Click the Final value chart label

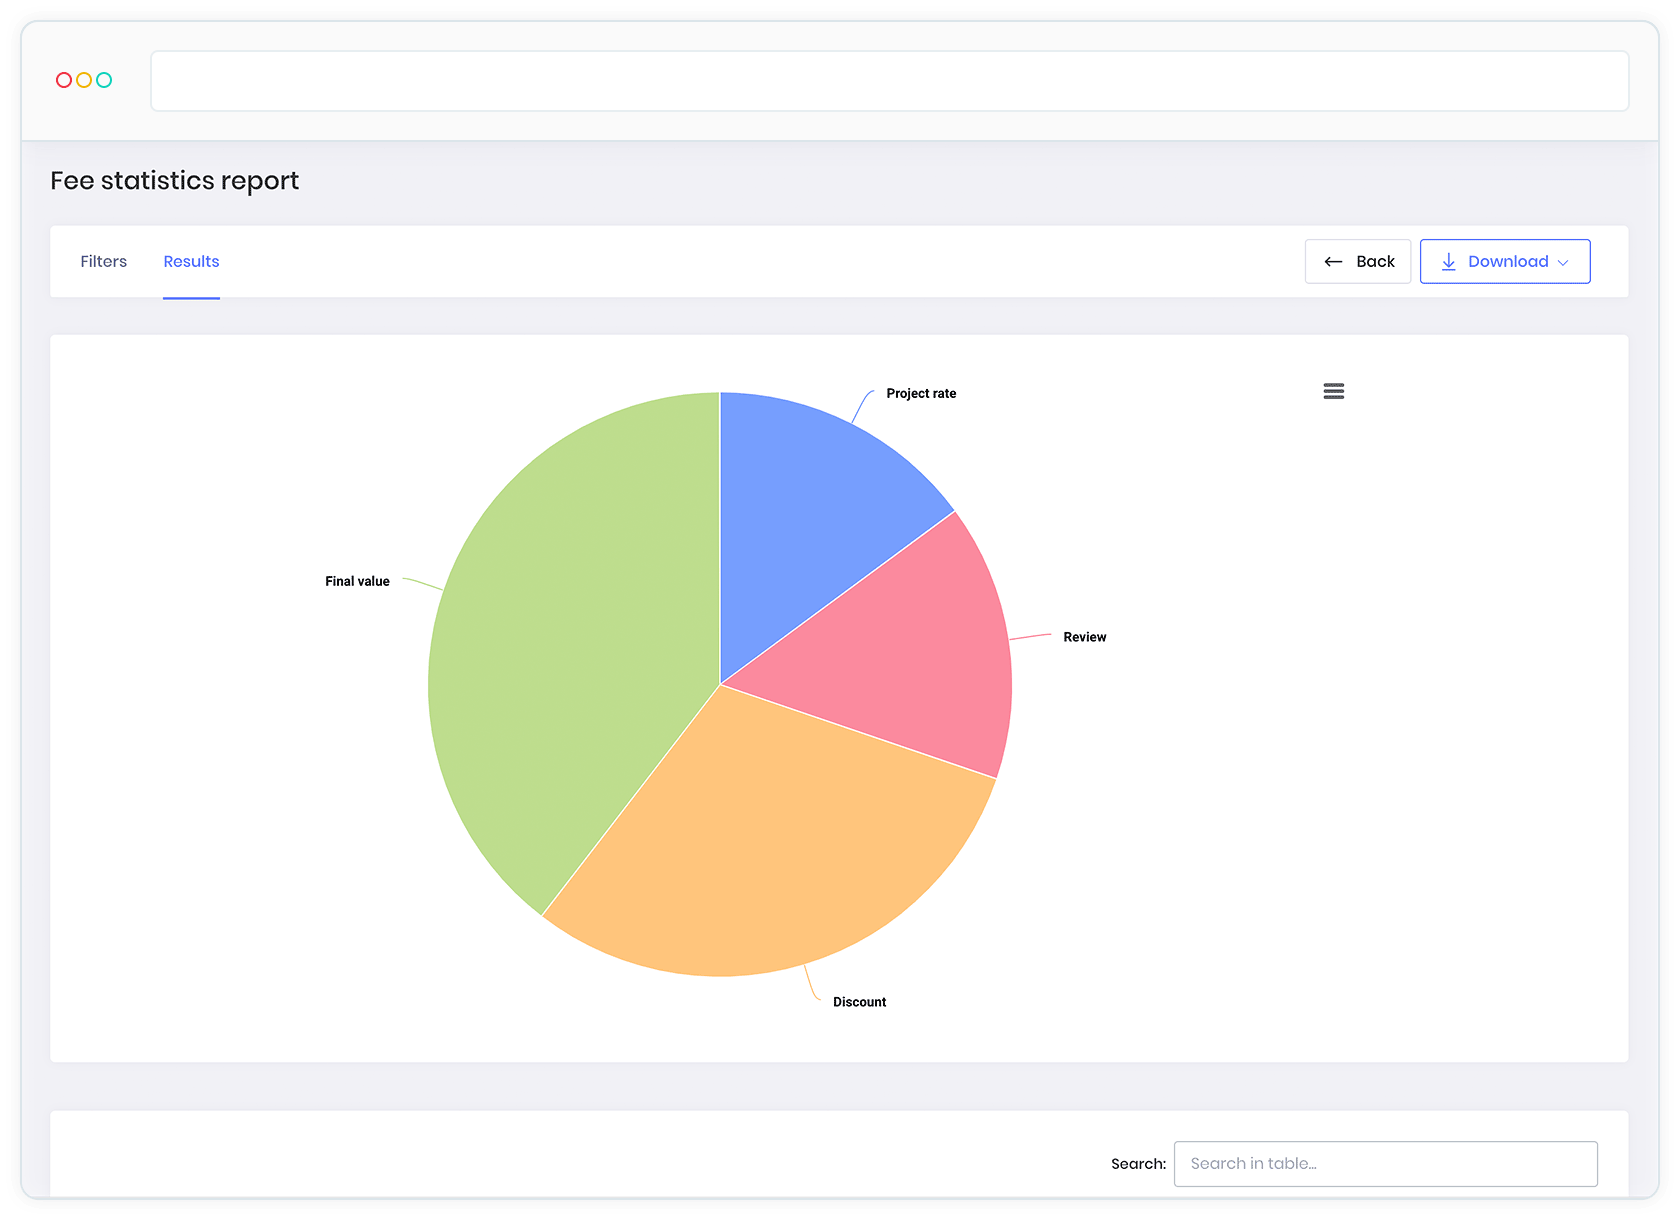(357, 581)
